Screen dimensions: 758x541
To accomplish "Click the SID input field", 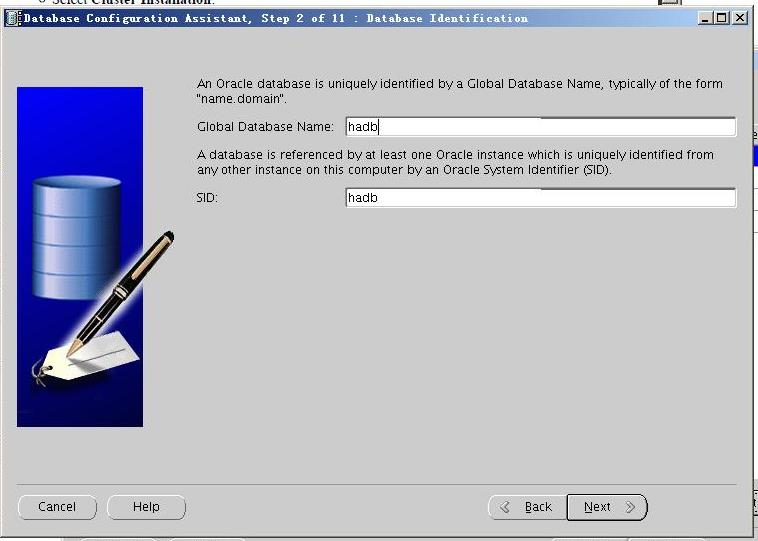I will click(x=541, y=198).
